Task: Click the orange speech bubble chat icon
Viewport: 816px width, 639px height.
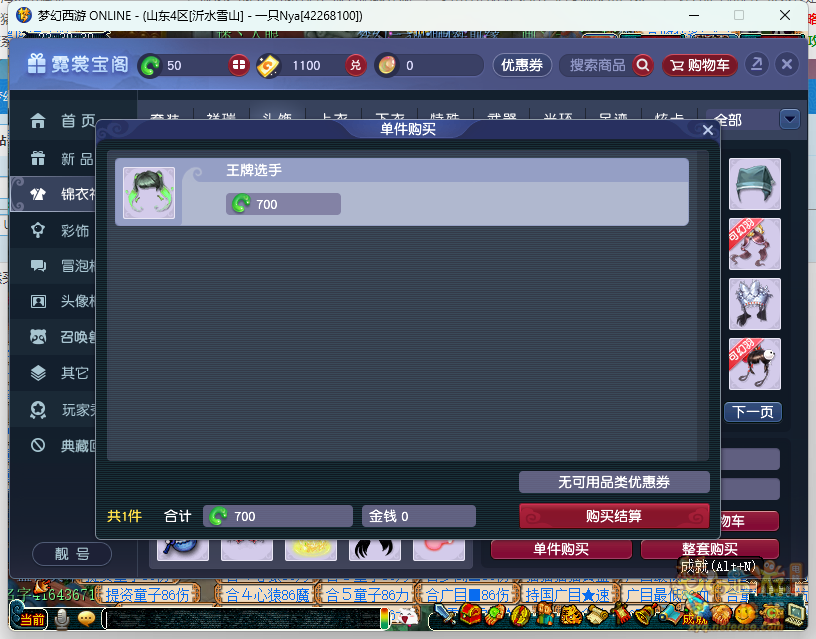Action: (86, 619)
